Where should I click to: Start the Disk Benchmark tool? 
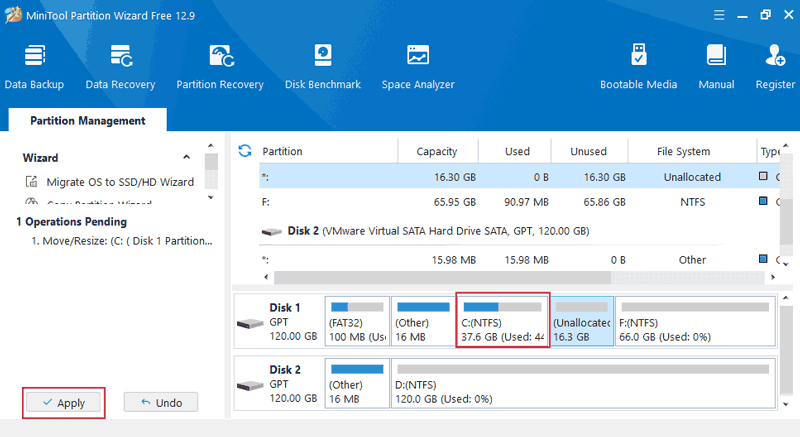[x=322, y=66]
